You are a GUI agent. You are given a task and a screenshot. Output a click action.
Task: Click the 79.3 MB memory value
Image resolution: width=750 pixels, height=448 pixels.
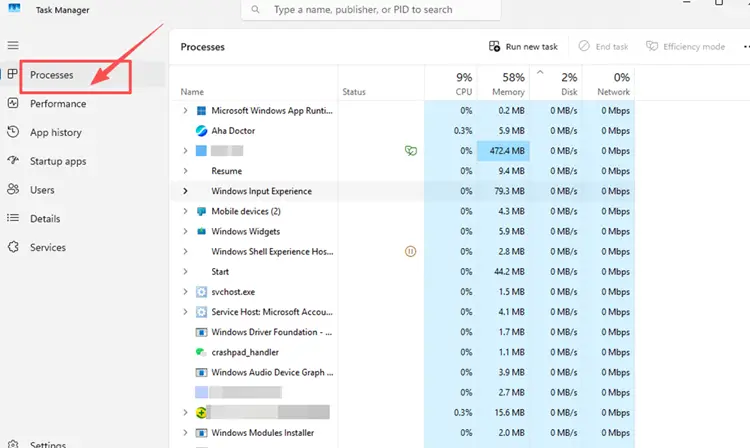tap(509, 191)
